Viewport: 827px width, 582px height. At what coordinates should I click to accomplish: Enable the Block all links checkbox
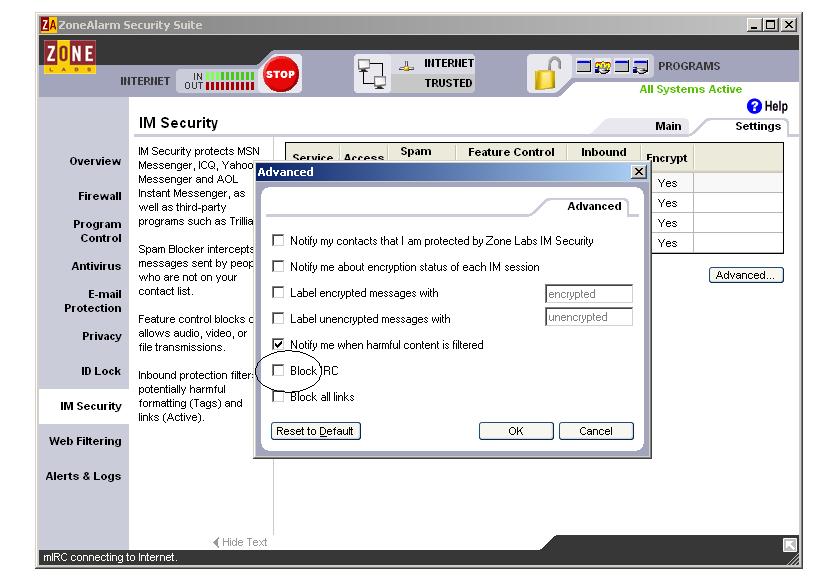click(x=278, y=396)
